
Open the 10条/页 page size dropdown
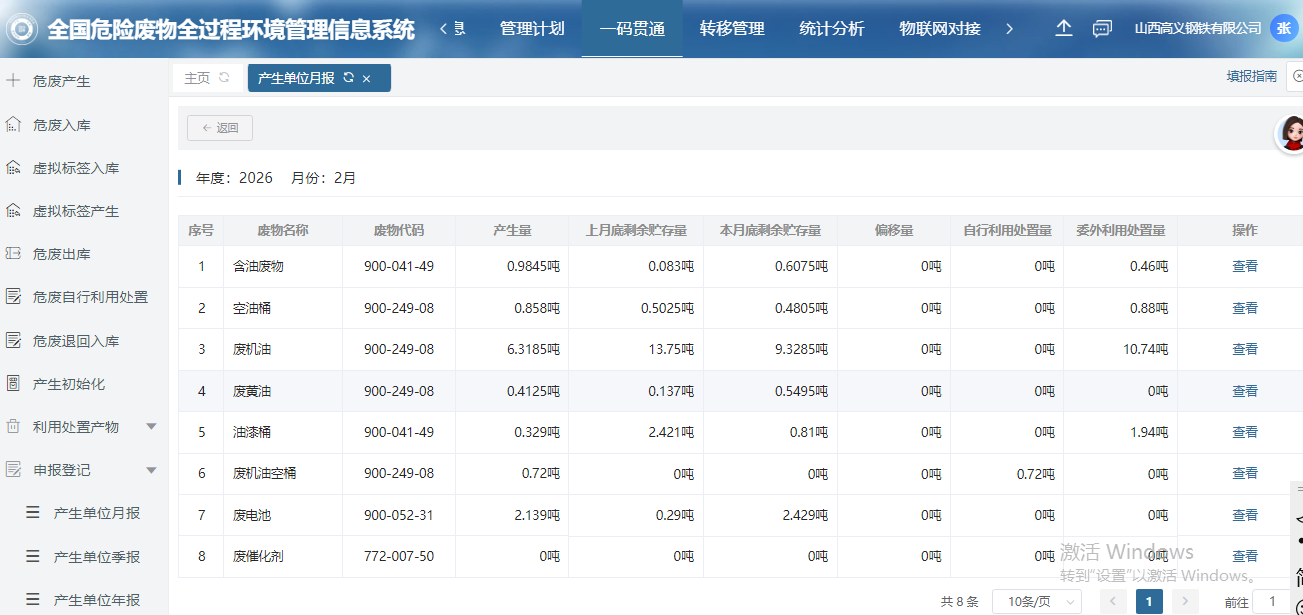coord(1036,601)
